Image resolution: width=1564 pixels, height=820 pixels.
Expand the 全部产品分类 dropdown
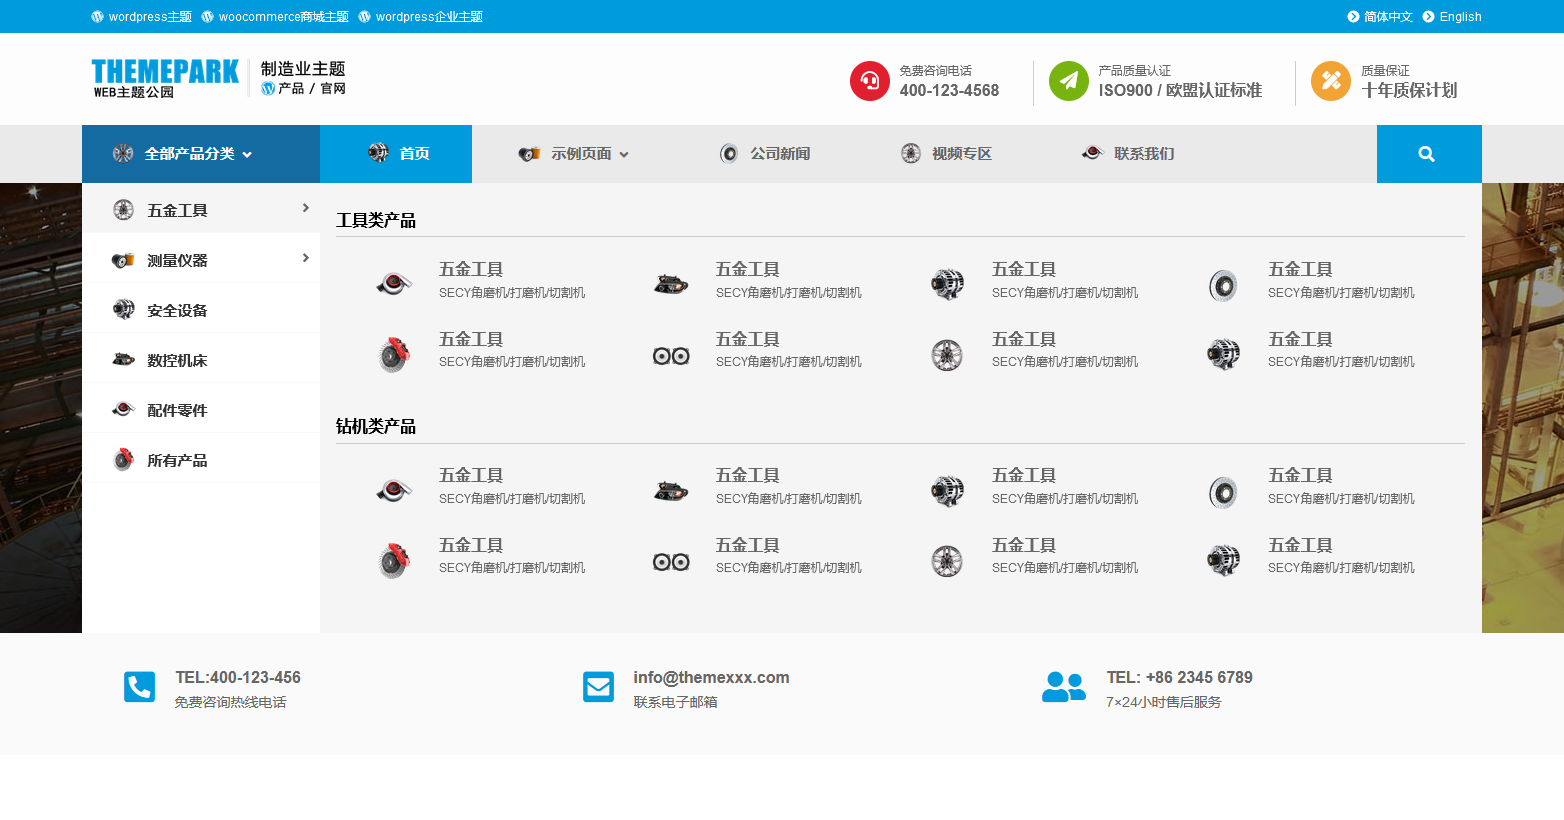198,154
